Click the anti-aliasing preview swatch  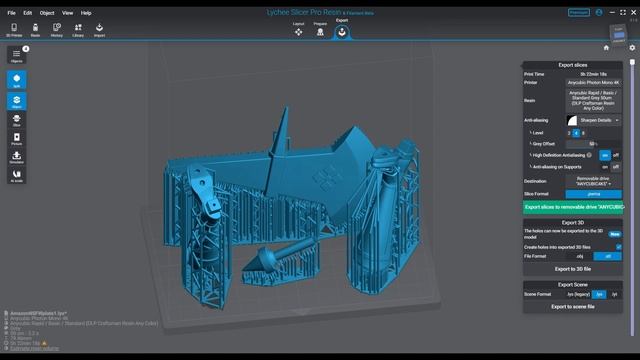tap(572, 120)
